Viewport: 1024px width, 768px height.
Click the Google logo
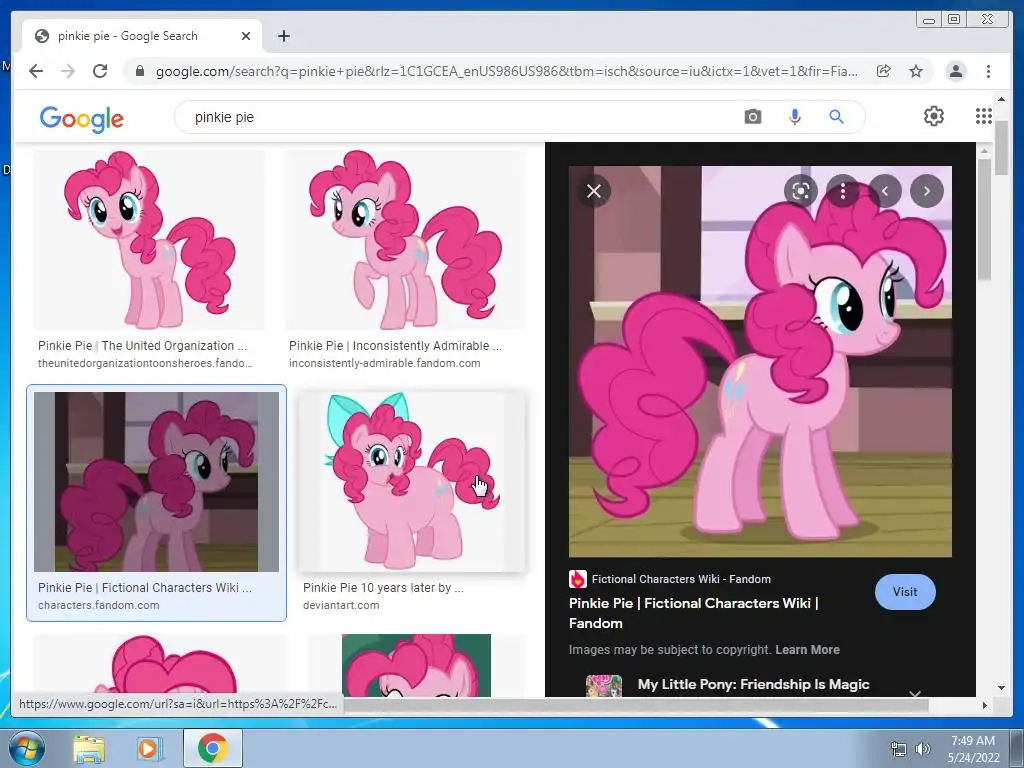[x=82, y=119]
